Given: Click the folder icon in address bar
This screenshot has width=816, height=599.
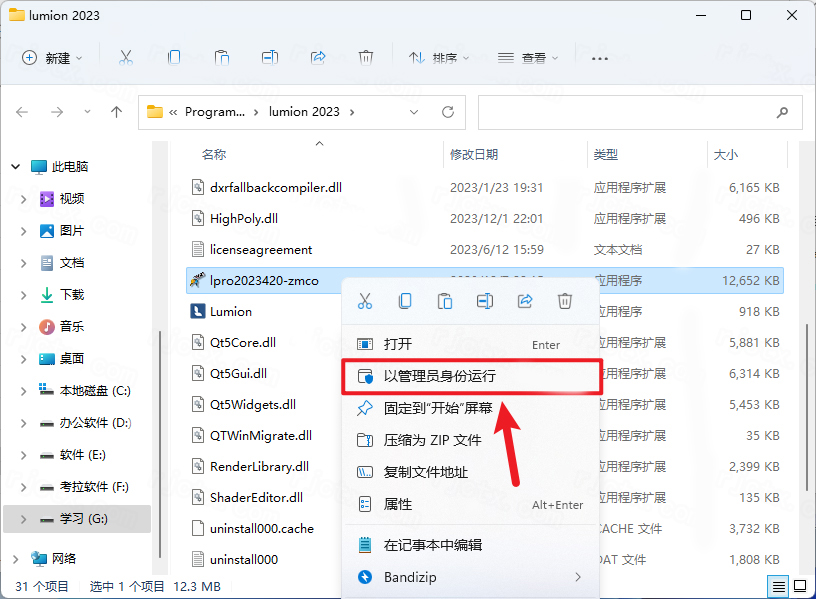Looking at the screenshot, I should 155,112.
